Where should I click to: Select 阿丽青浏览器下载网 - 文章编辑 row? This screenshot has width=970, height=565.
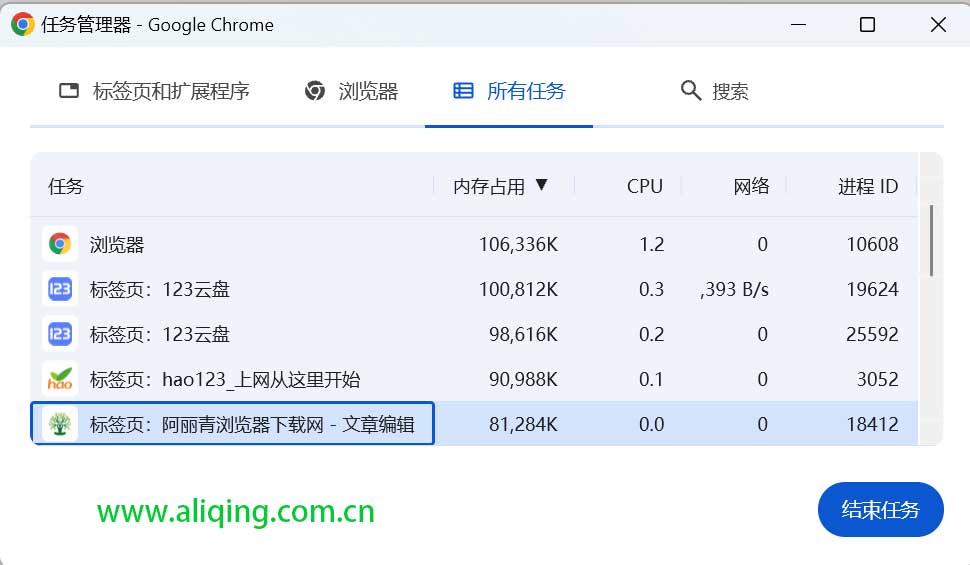click(x=474, y=424)
